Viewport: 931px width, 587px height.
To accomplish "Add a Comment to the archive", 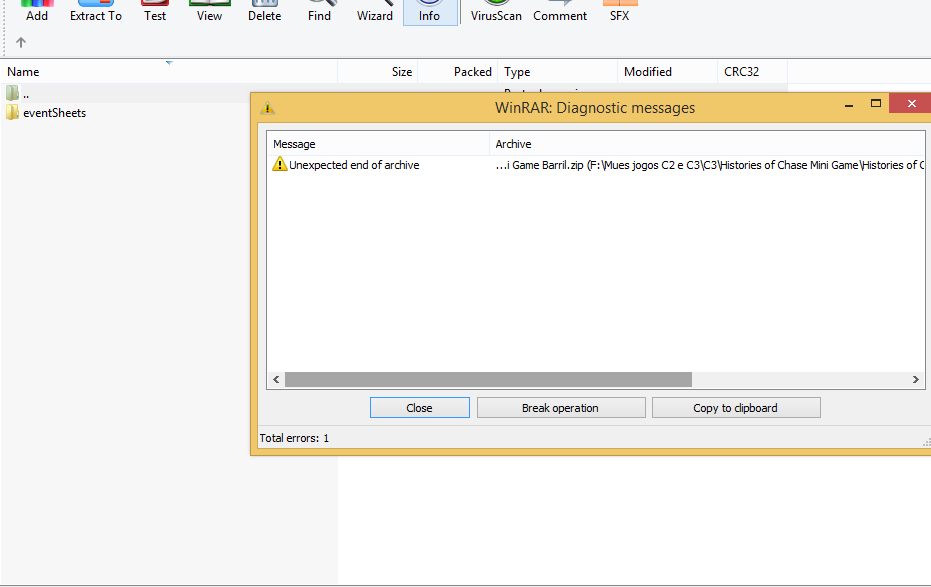I will click(x=560, y=12).
